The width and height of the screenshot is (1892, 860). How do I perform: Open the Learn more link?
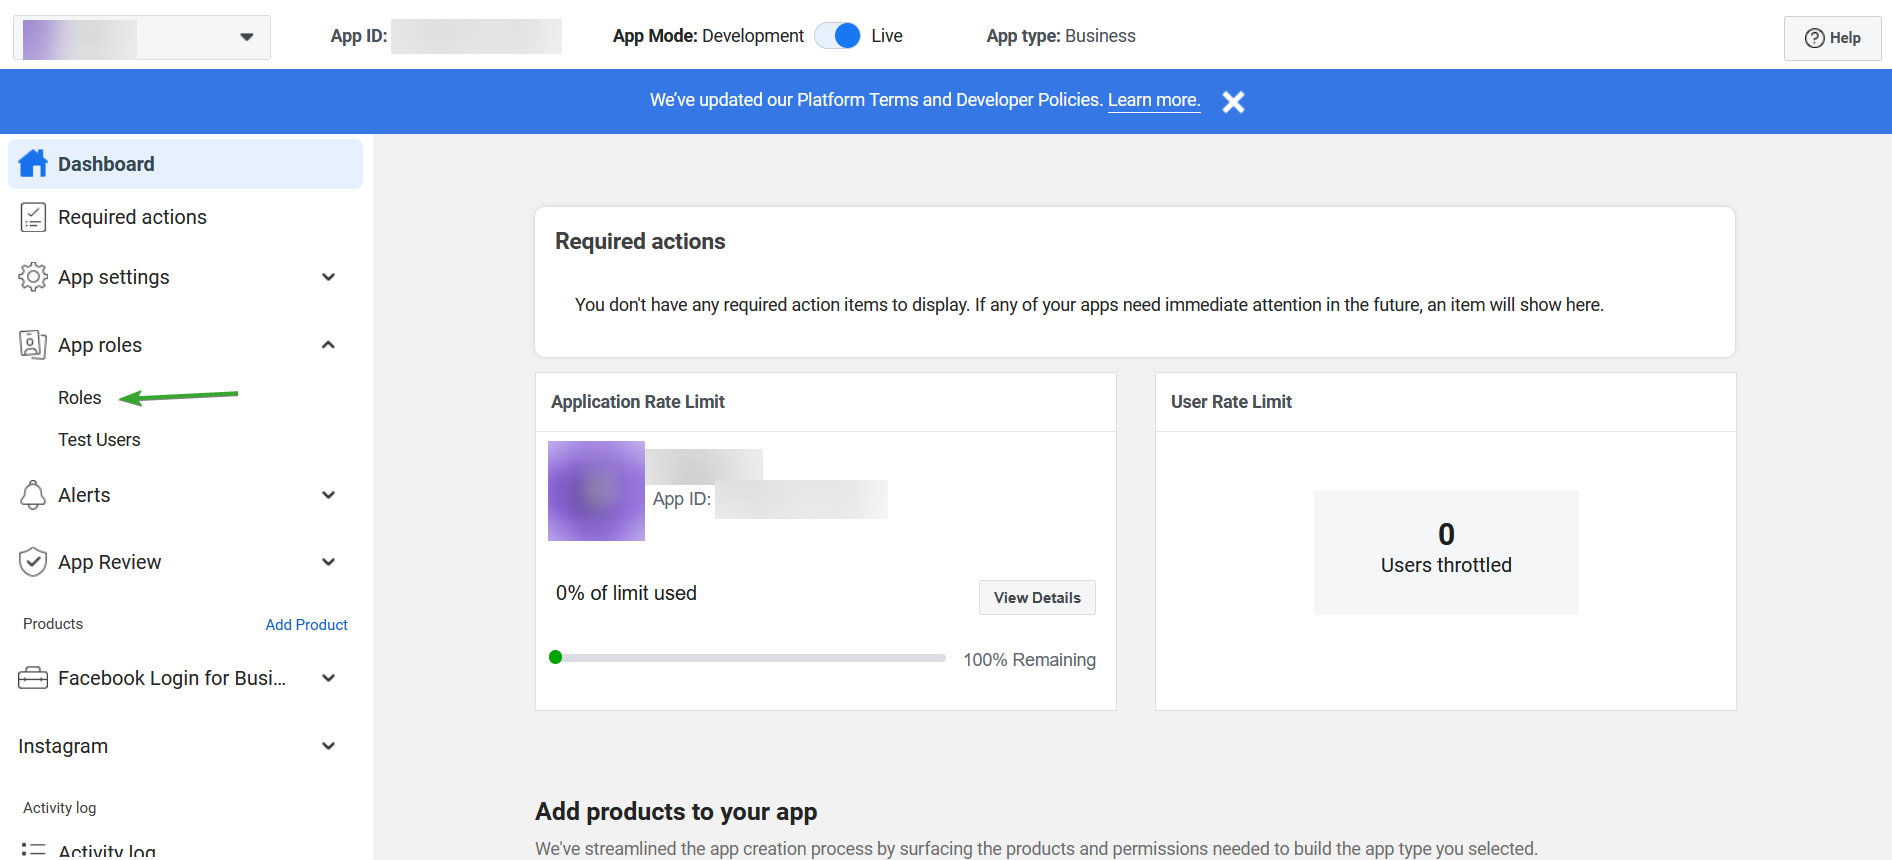pos(1153,100)
